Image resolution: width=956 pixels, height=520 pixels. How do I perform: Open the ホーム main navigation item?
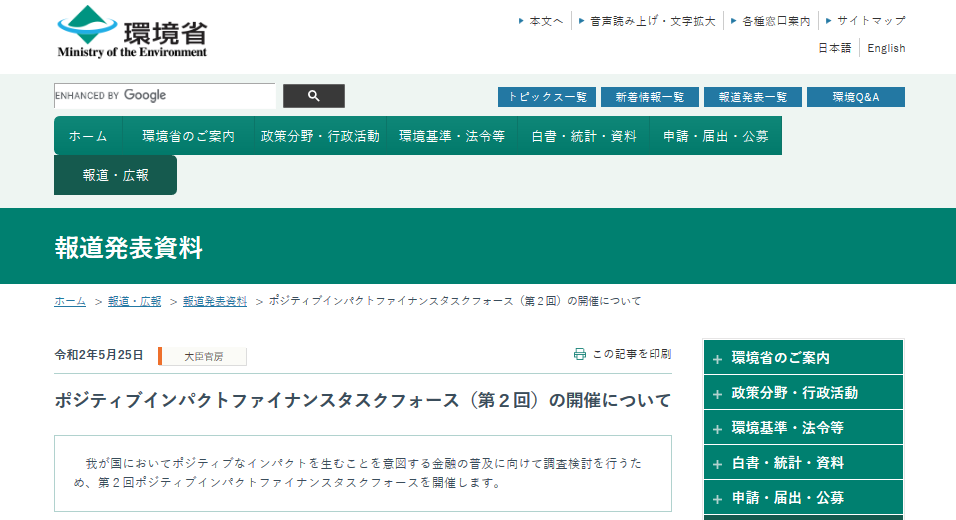(88, 136)
